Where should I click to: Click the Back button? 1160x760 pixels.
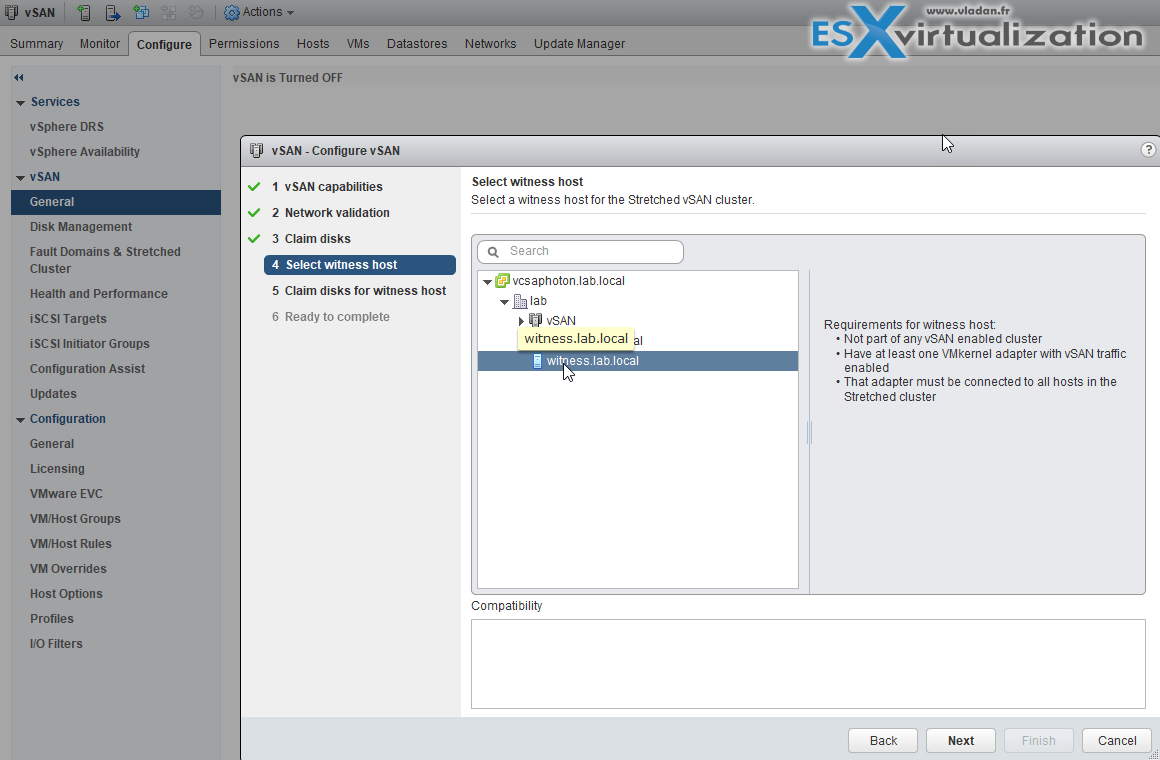(883, 740)
